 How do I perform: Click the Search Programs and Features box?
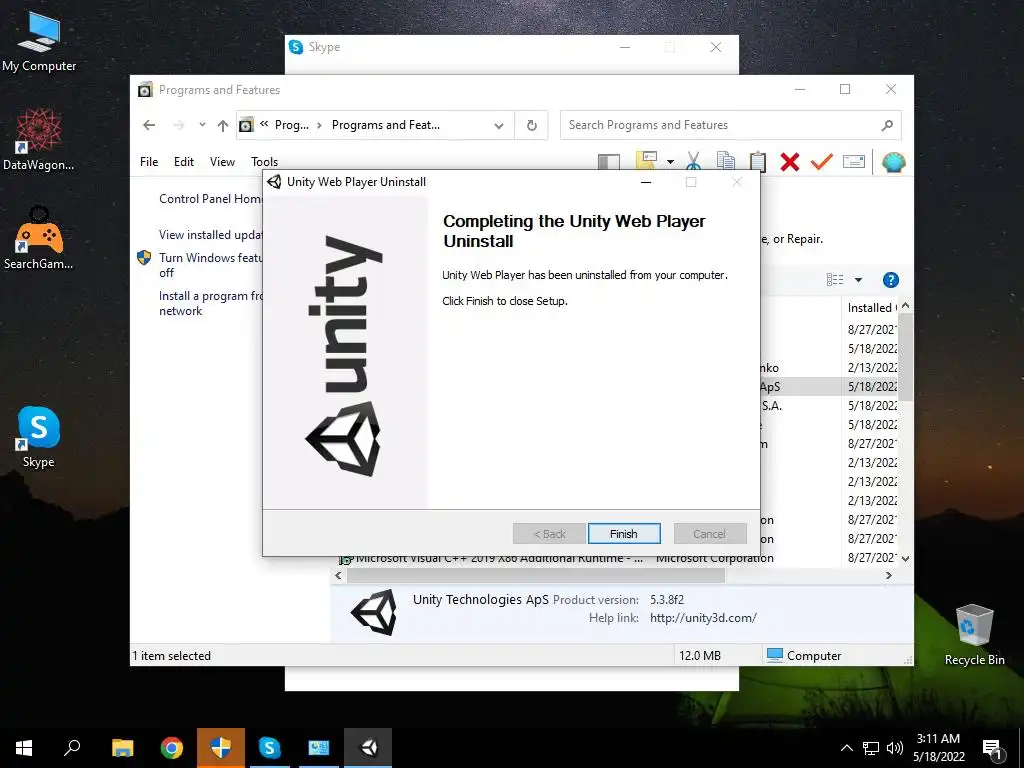[730, 125]
